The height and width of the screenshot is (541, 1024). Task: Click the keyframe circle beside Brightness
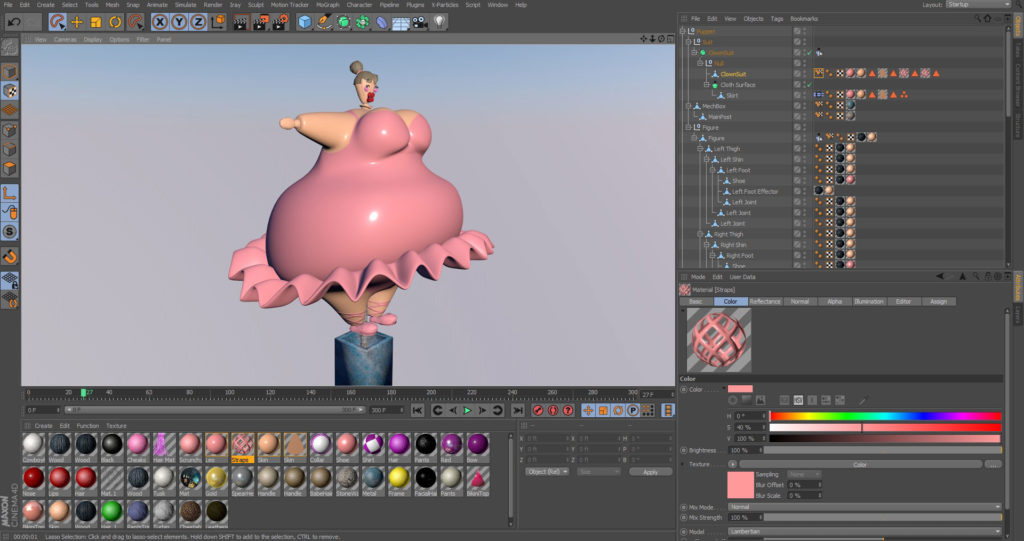(684, 450)
